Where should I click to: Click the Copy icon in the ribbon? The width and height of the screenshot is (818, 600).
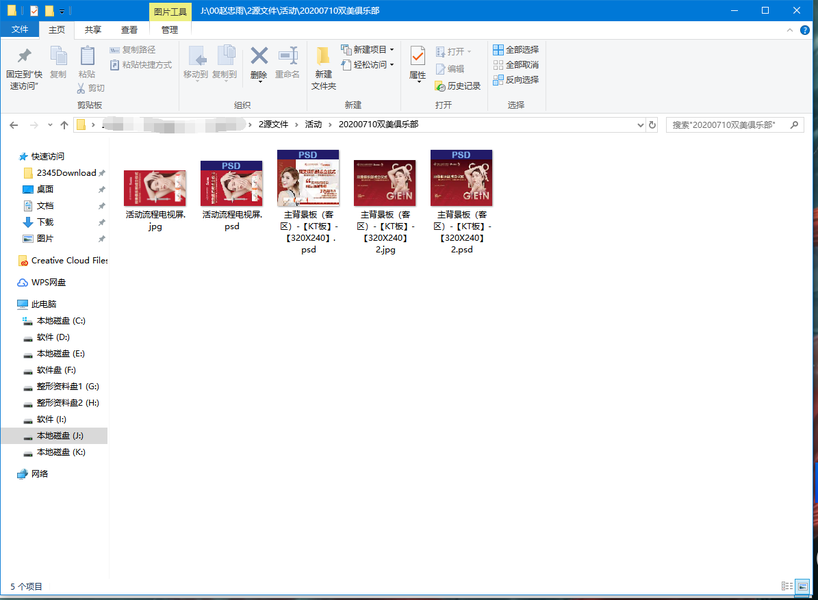58,56
